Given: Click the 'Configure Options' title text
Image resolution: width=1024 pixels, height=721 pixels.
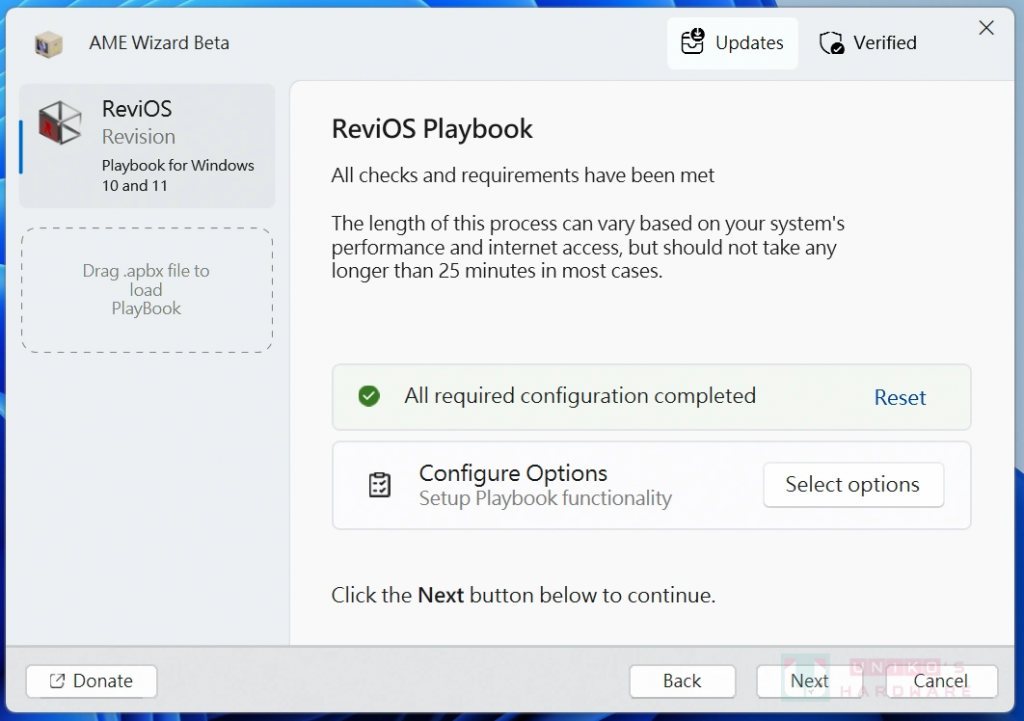Looking at the screenshot, I should point(513,473).
